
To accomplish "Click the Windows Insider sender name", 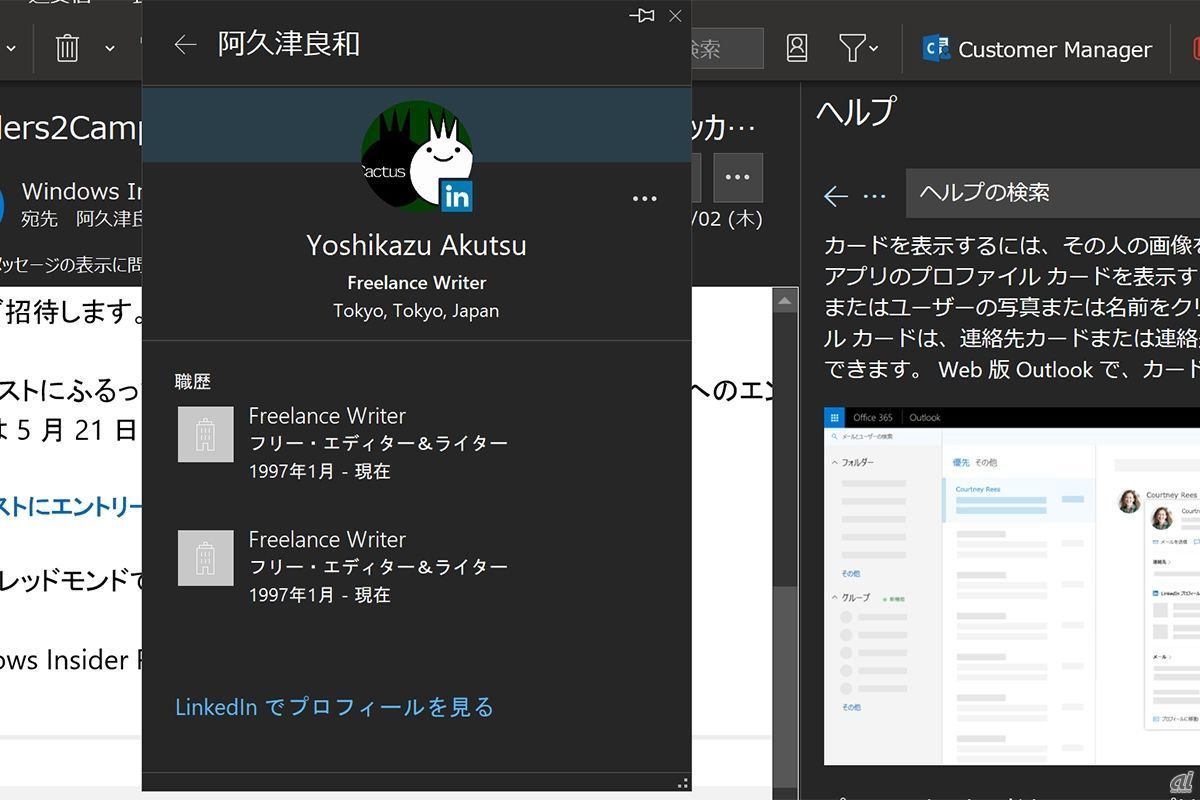I will pos(84,191).
